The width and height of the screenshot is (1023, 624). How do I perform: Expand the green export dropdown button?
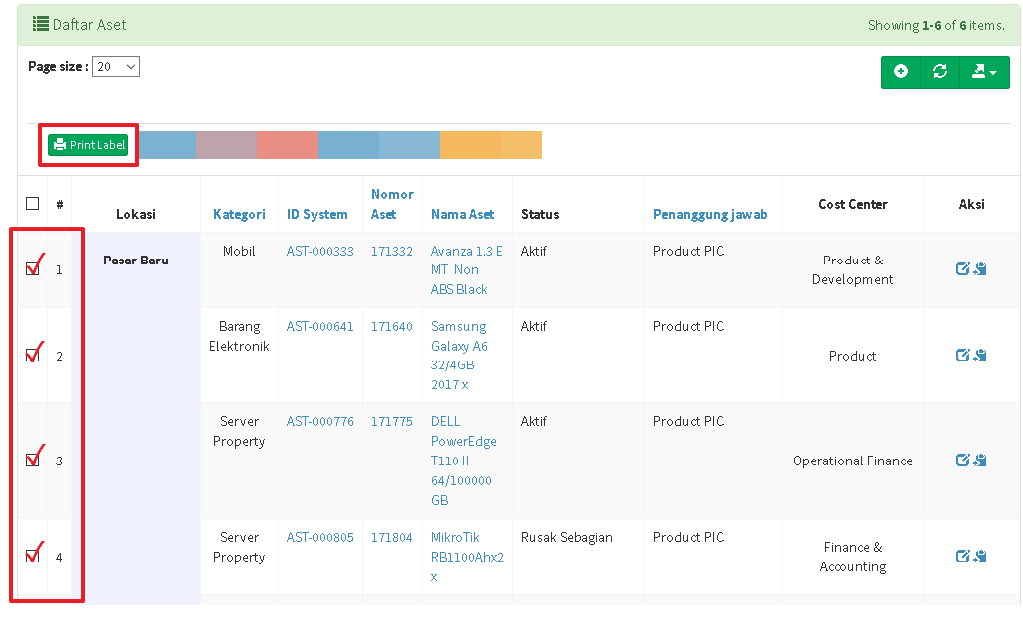(984, 72)
